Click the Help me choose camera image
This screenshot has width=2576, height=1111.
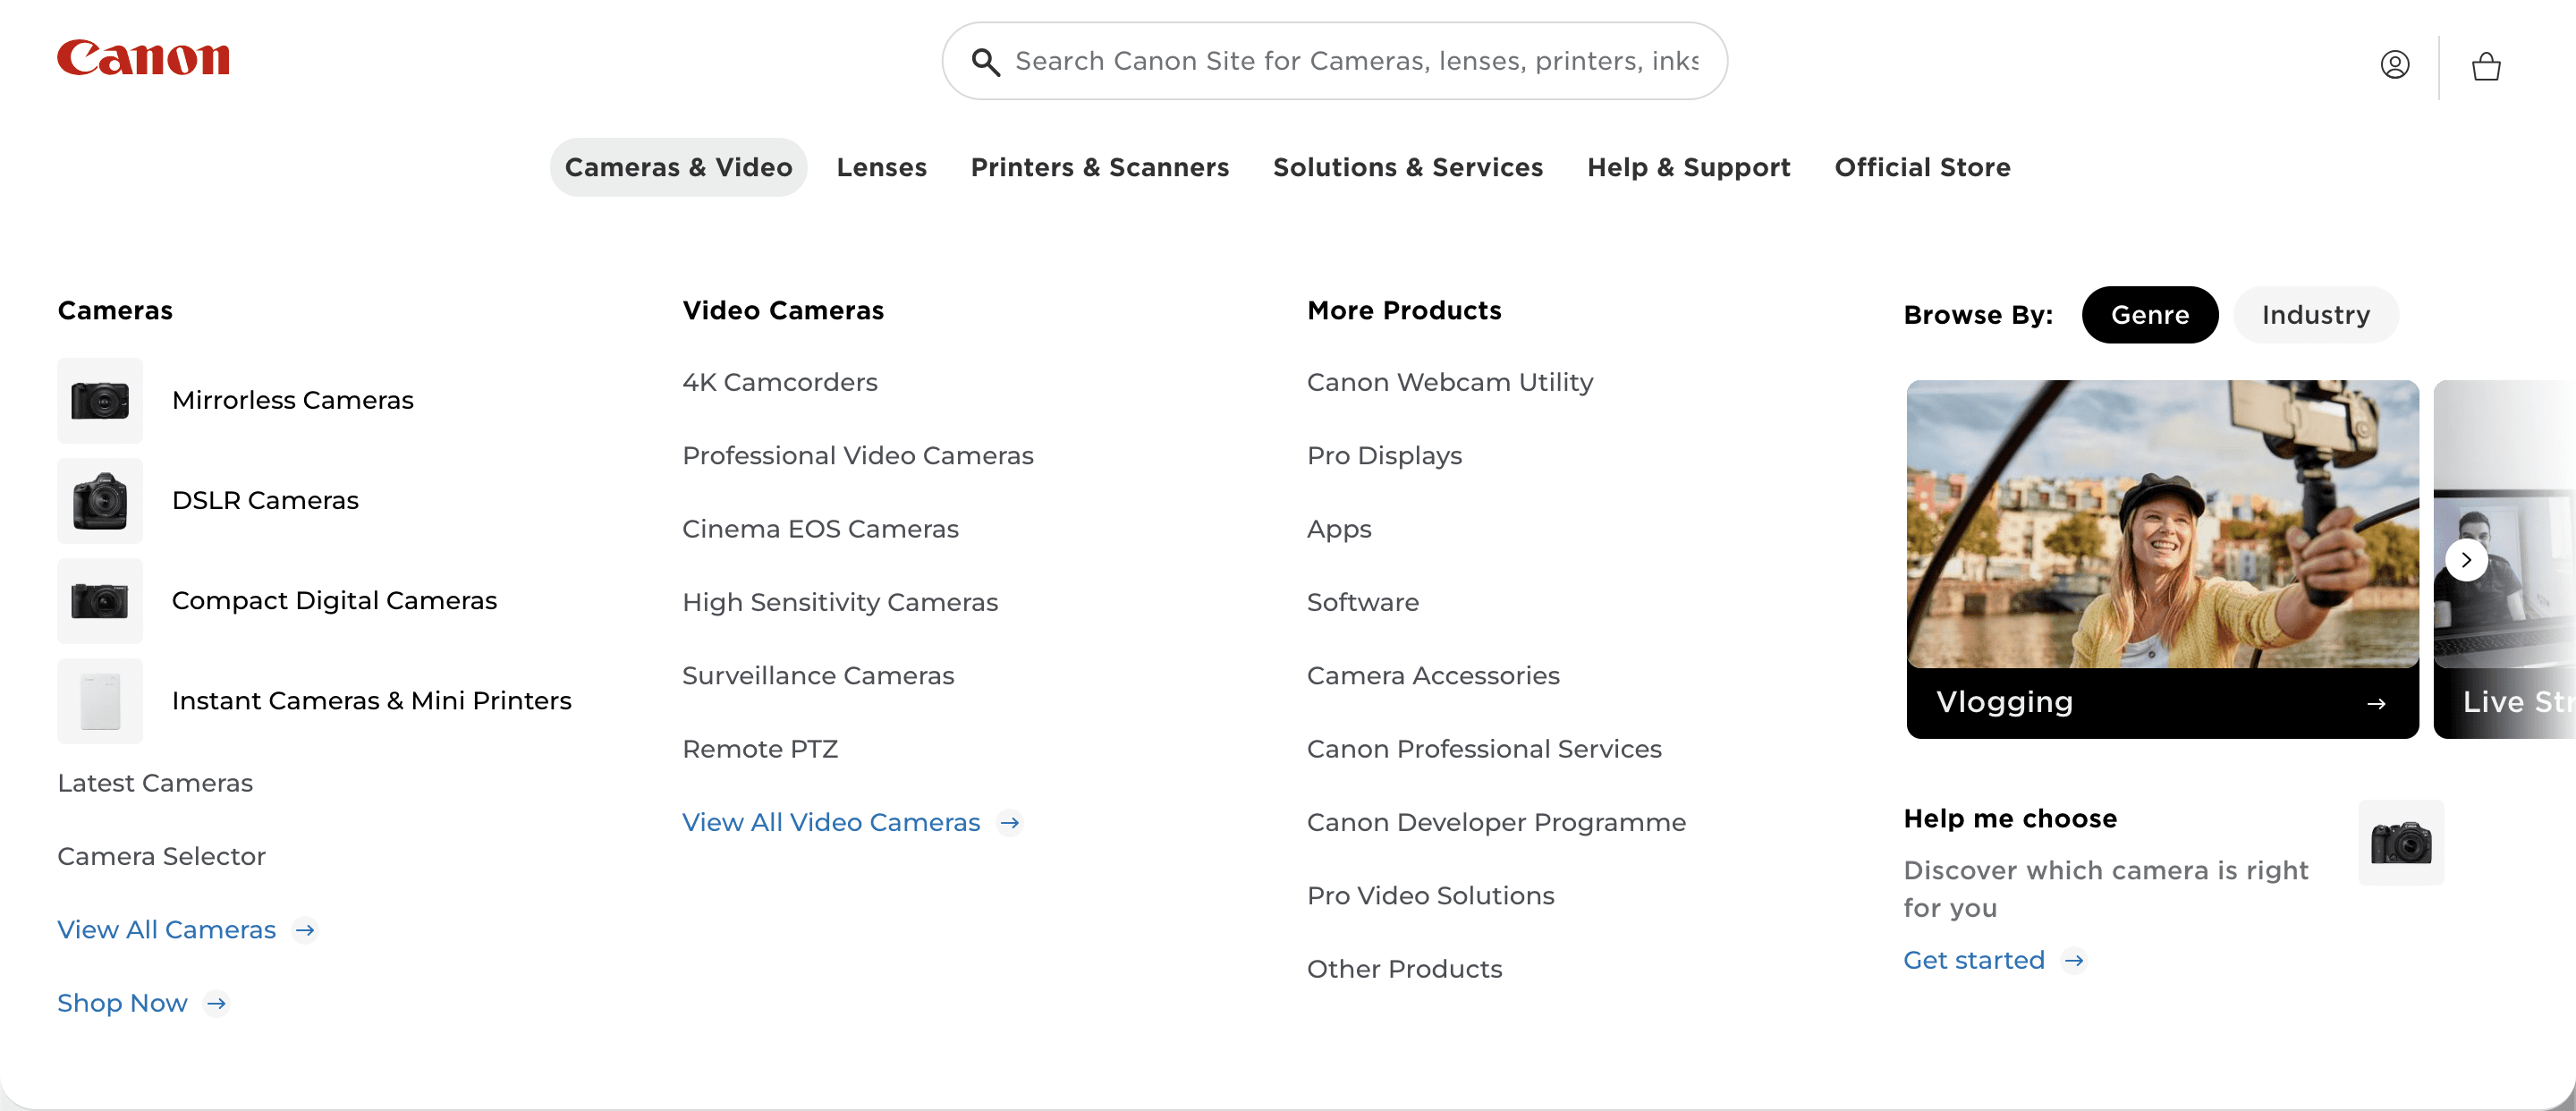click(2400, 842)
